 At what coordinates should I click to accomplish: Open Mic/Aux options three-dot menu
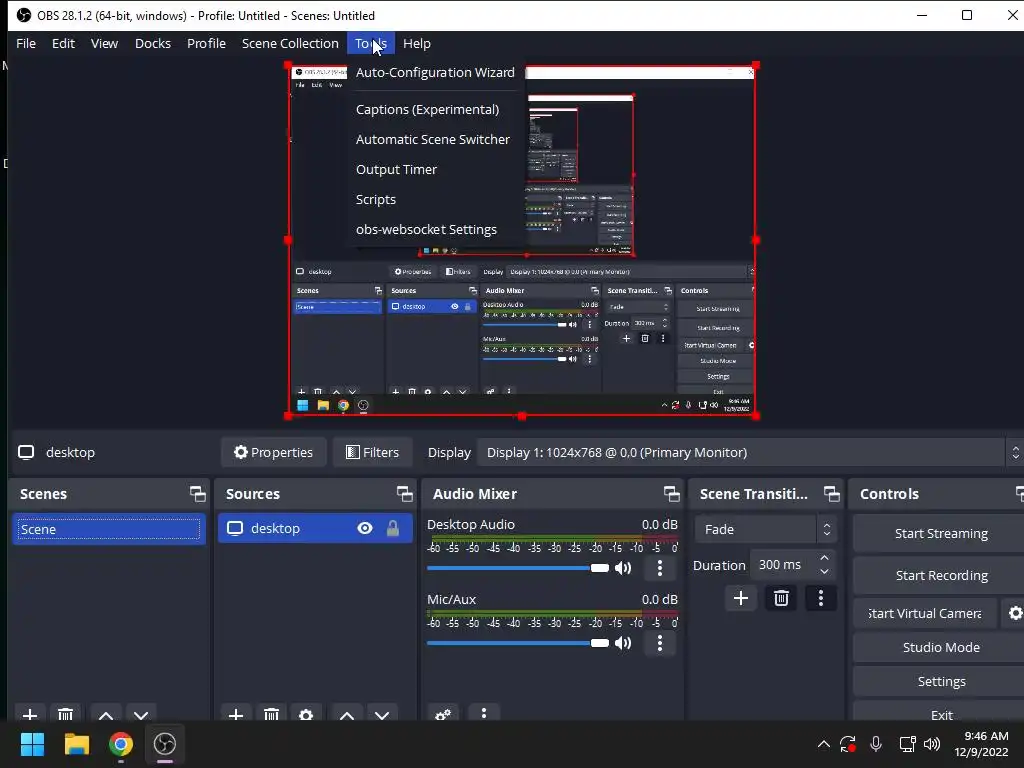[660, 643]
